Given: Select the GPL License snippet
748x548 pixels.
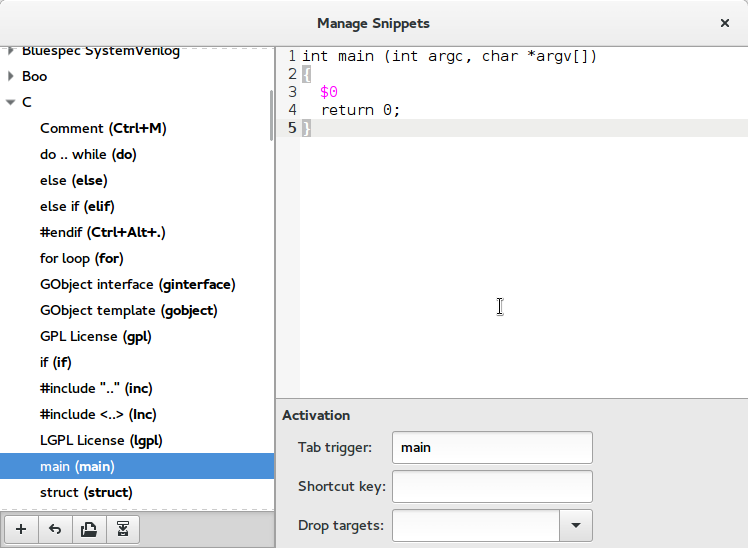Looking at the screenshot, I should [95, 336].
